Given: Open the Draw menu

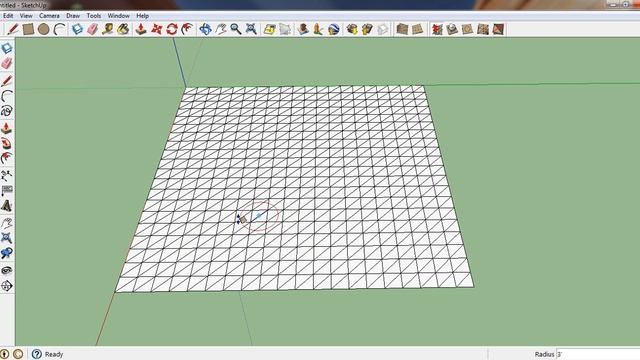Looking at the screenshot, I should (x=73, y=16).
